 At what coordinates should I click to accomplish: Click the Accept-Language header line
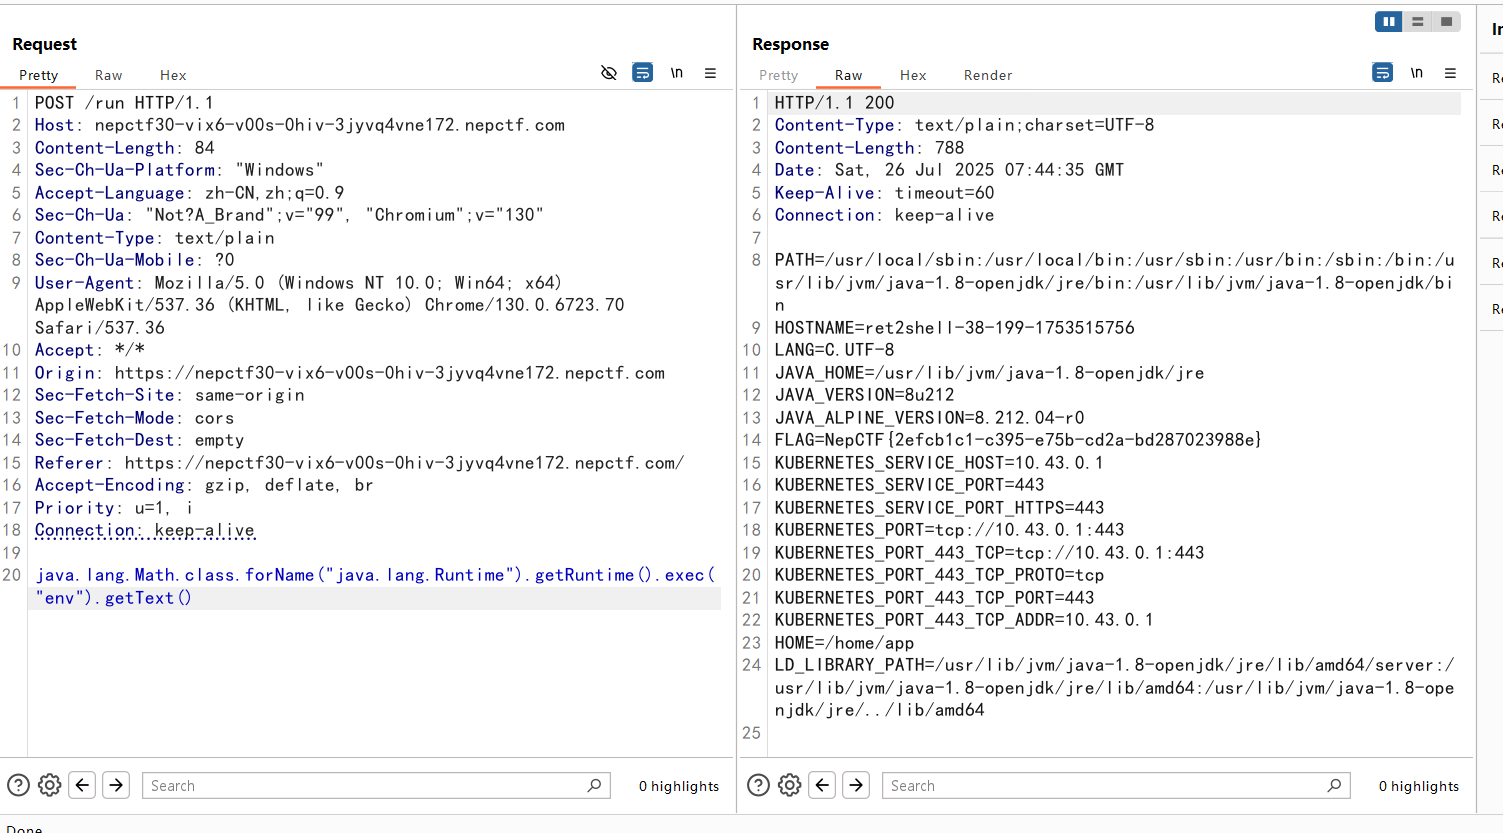pos(190,193)
